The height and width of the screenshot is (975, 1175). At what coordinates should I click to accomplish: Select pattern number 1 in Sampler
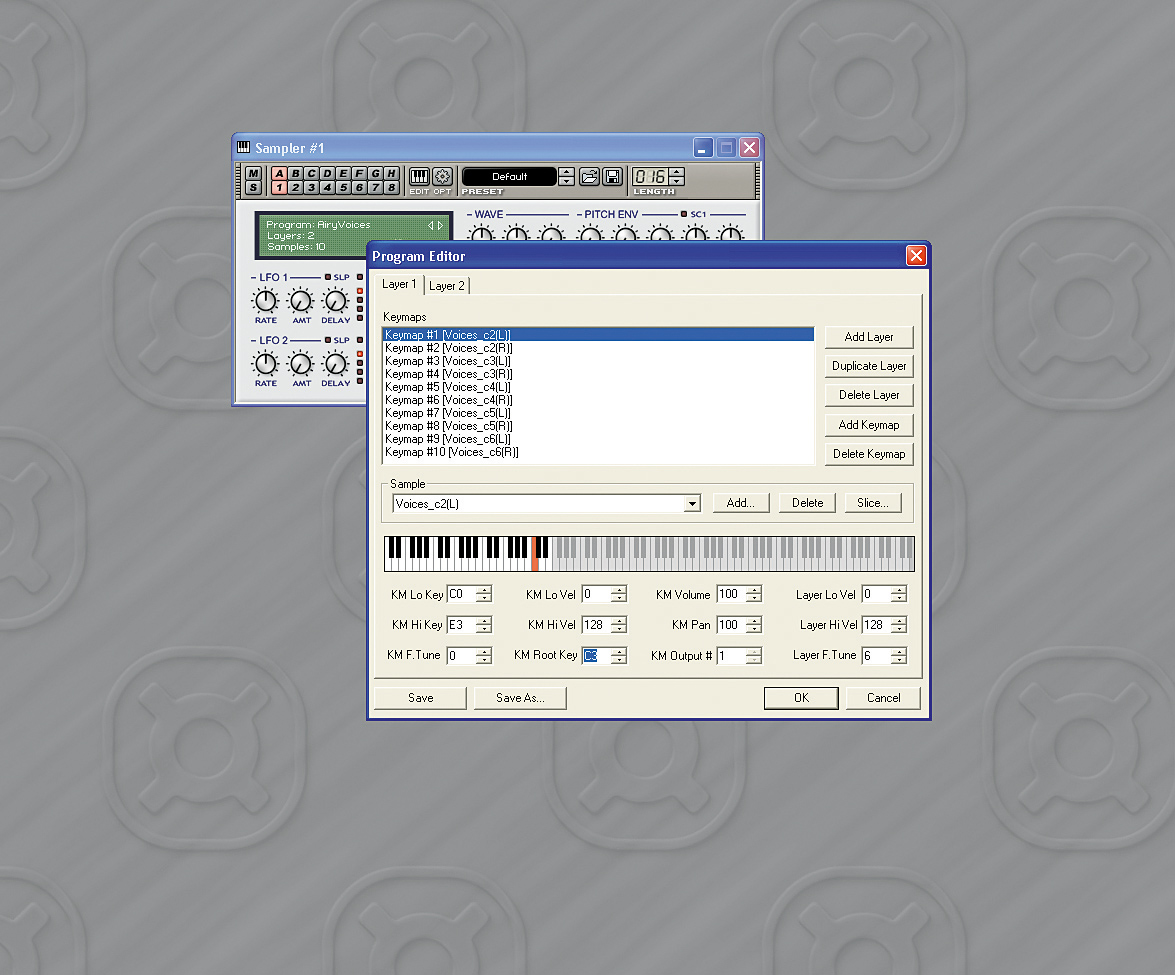[x=280, y=187]
